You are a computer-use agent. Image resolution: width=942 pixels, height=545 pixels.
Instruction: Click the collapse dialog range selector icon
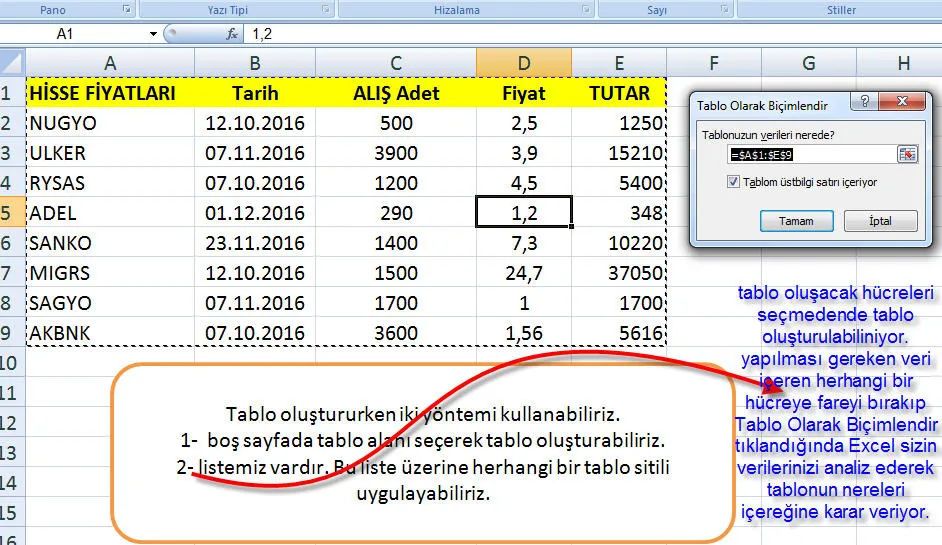[906, 154]
